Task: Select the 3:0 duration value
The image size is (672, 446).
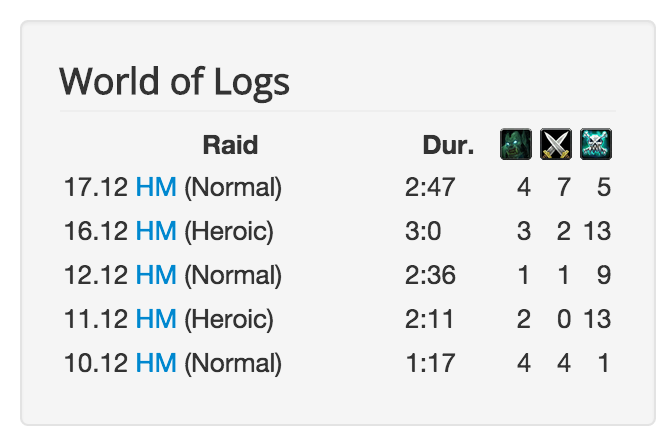Action: (423, 231)
